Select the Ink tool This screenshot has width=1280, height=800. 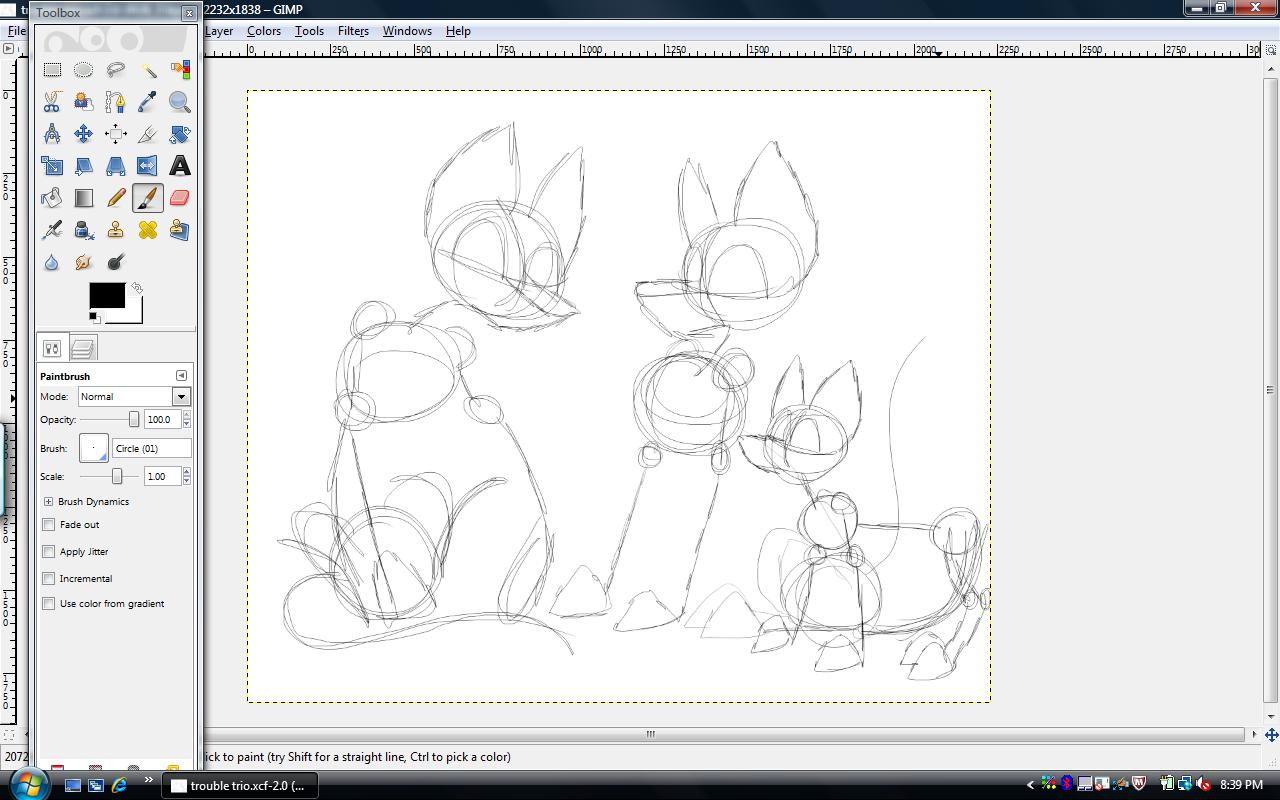[x=84, y=230]
